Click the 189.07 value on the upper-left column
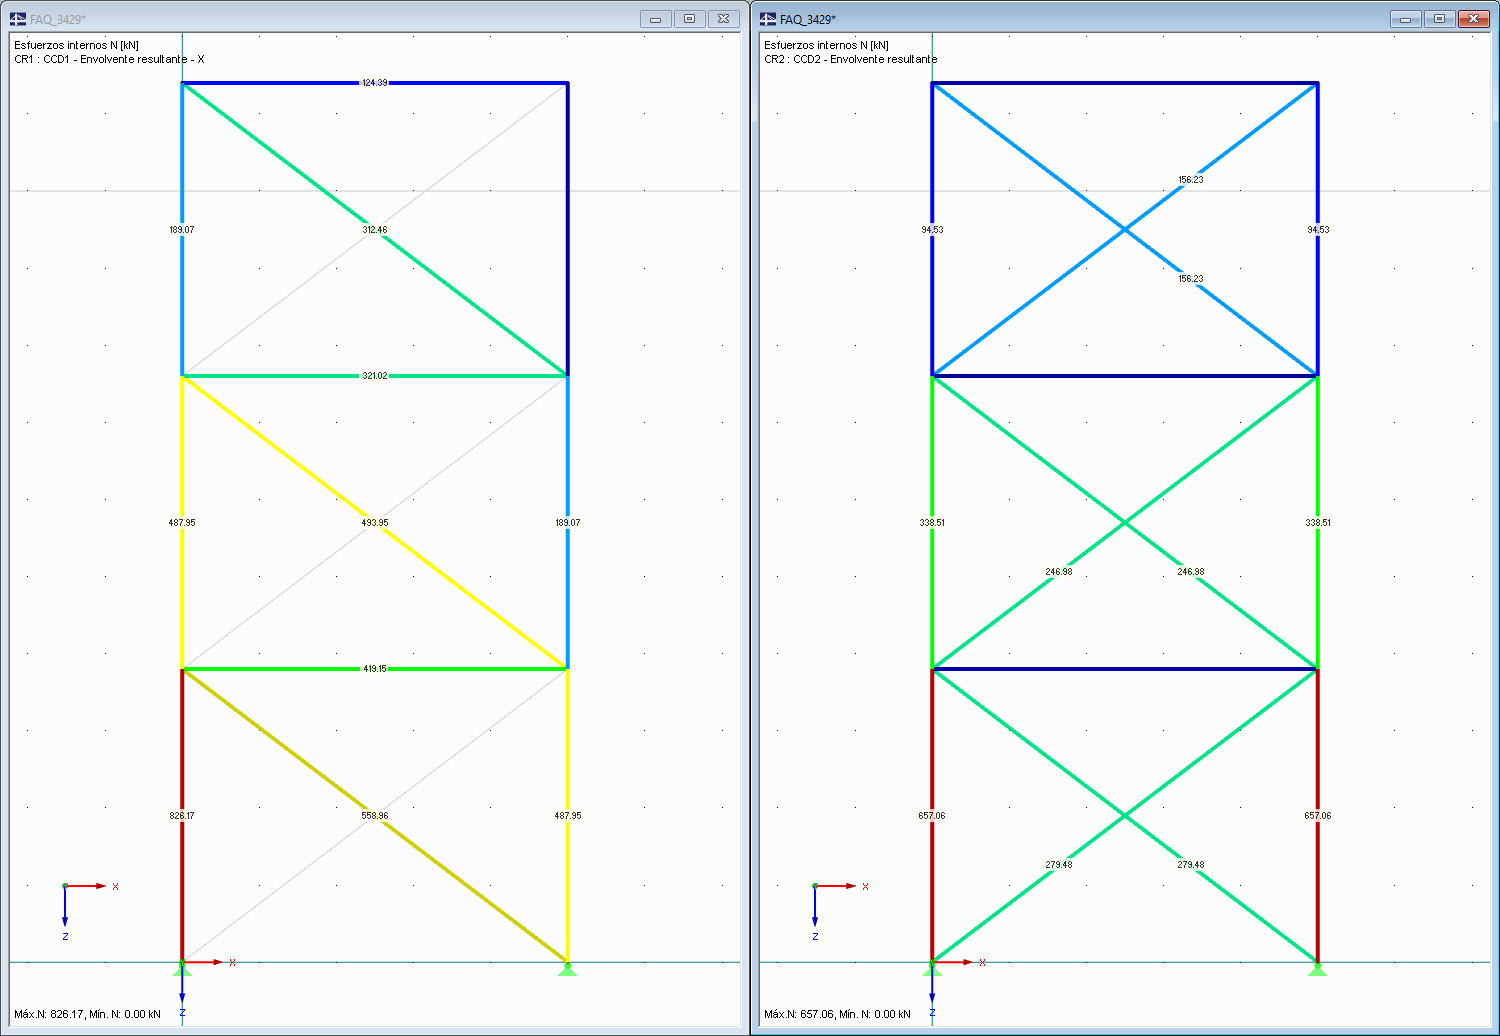 (x=182, y=230)
